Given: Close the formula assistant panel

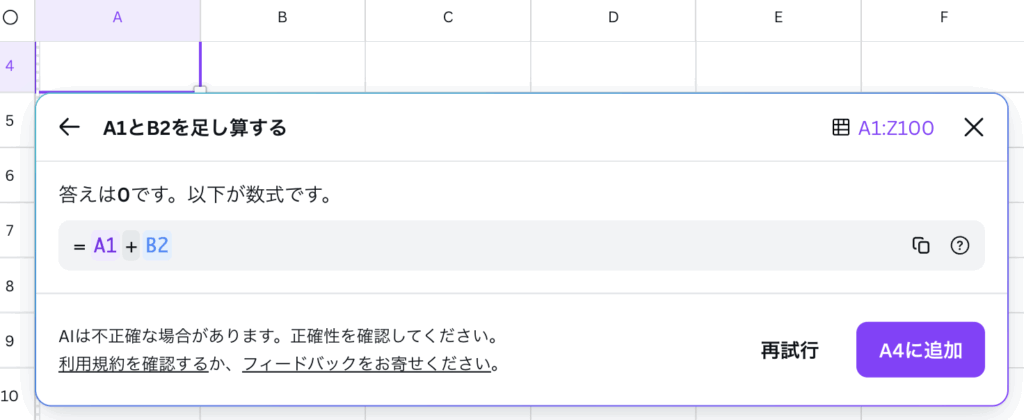Looking at the screenshot, I should click(974, 127).
